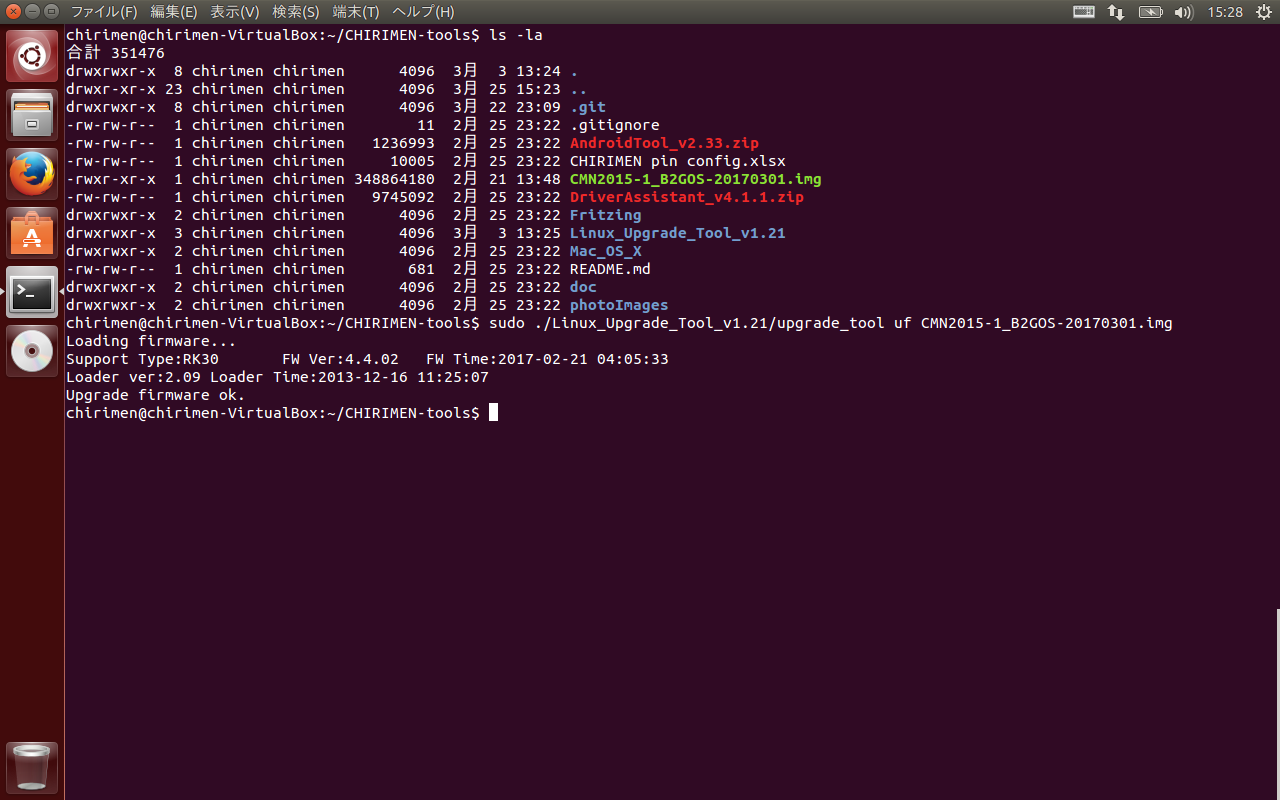Open the 編集(E) menu
Image resolution: width=1280 pixels, height=800 pixels.
point(174,12)
